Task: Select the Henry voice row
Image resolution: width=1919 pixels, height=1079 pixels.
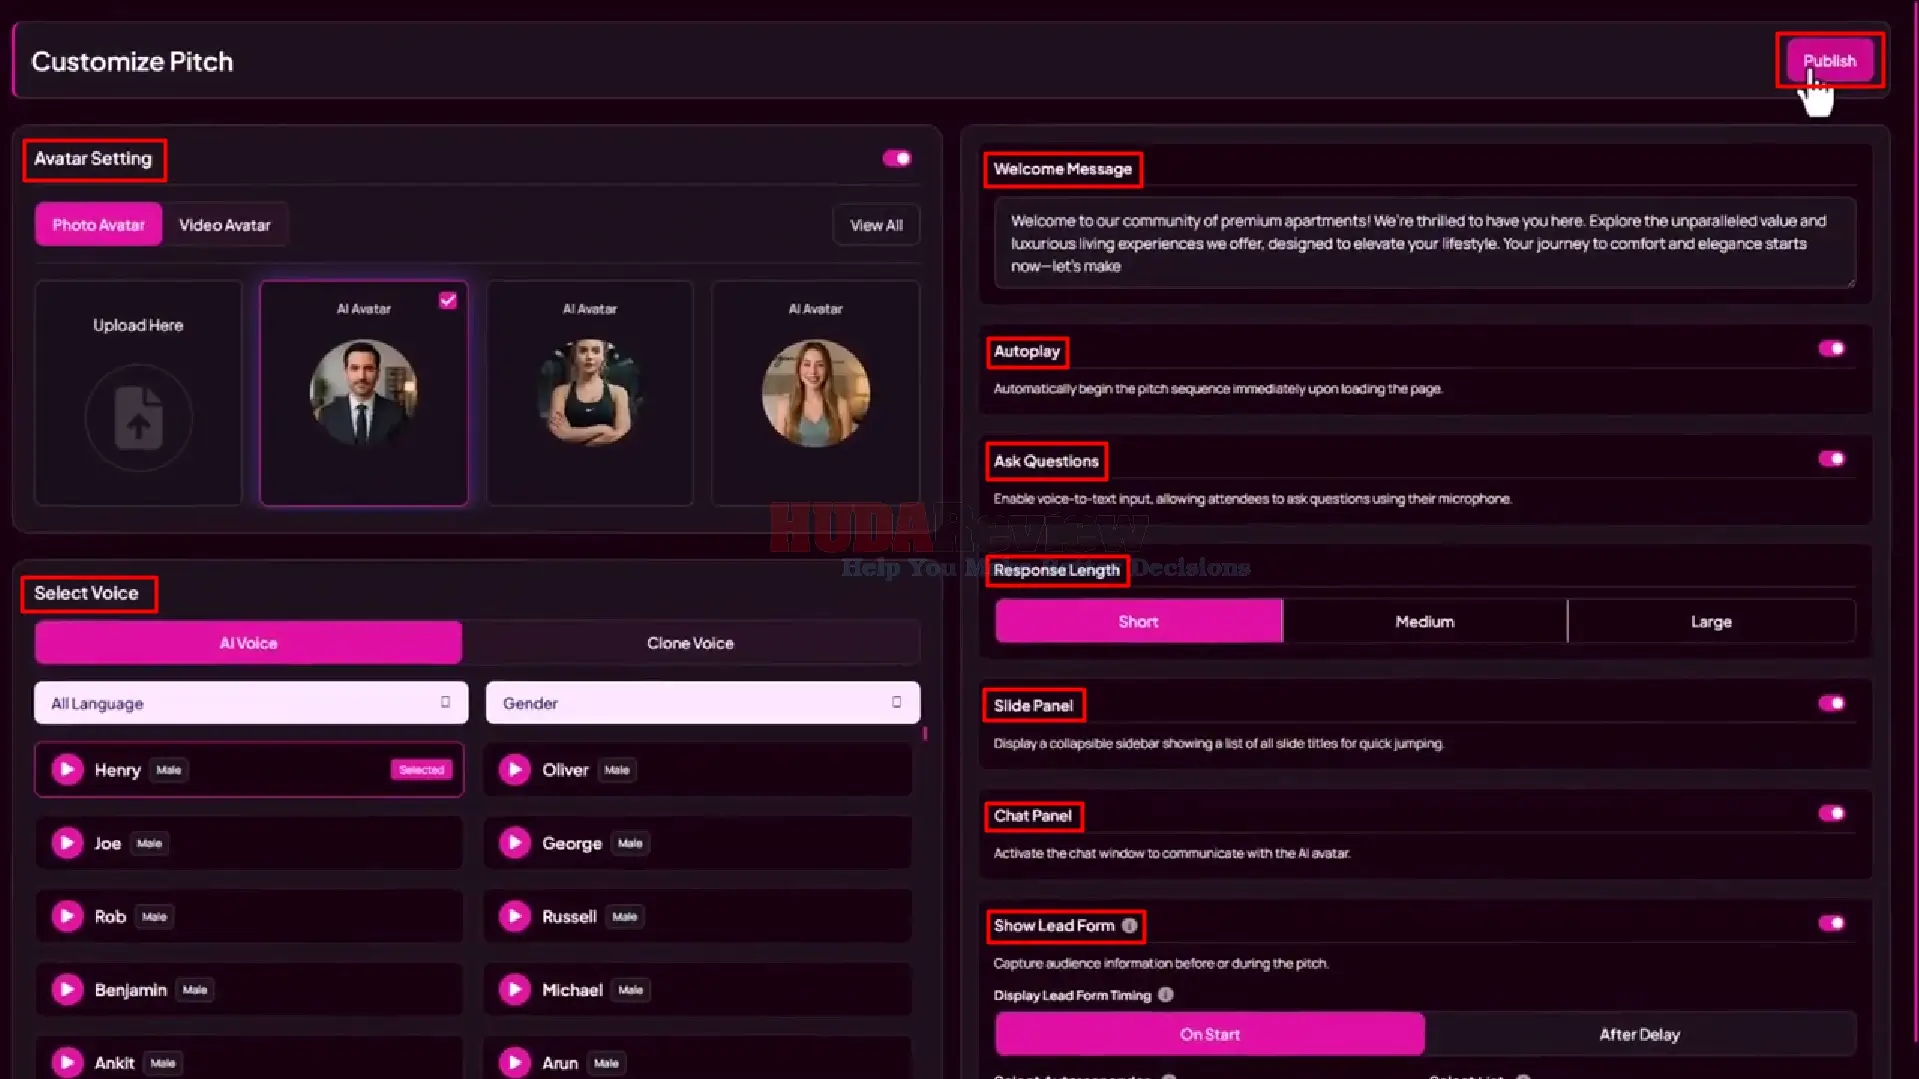Action: (x=249, y=769)
